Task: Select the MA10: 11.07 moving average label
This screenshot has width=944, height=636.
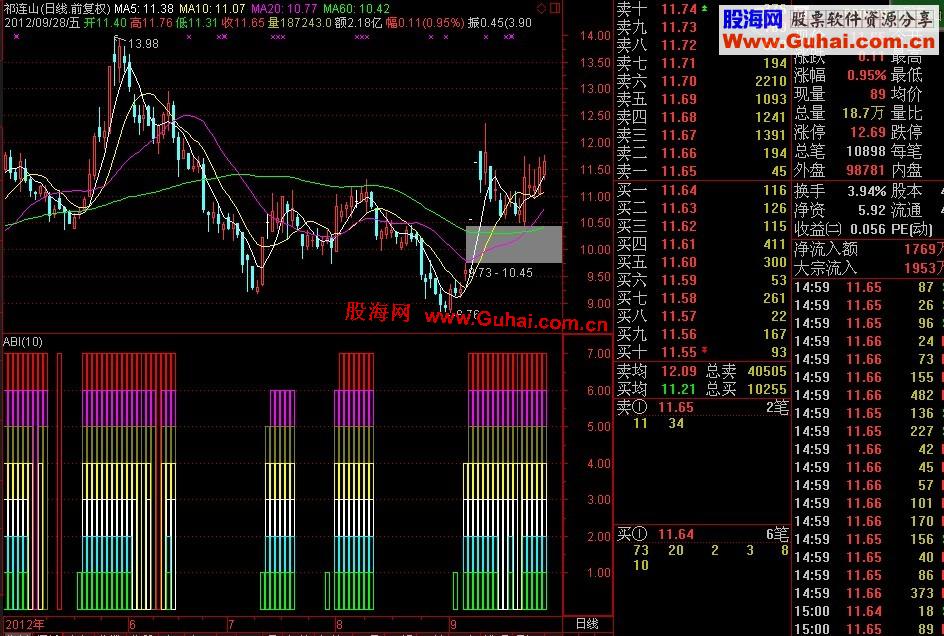Action: click(212, 8)
